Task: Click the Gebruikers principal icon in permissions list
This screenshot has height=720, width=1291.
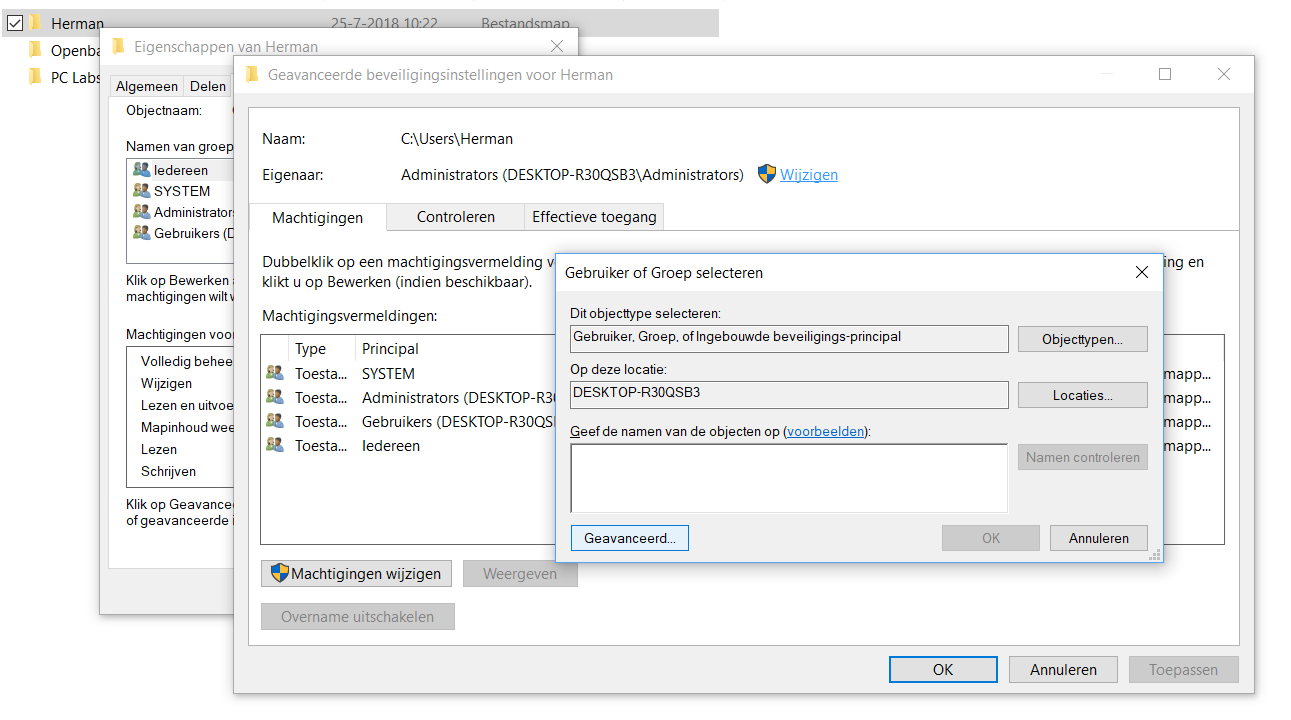Action: 275,421
